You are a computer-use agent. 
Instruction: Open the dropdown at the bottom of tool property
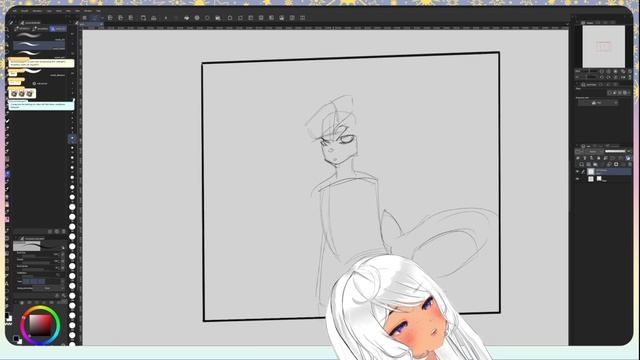click(48, 288)
